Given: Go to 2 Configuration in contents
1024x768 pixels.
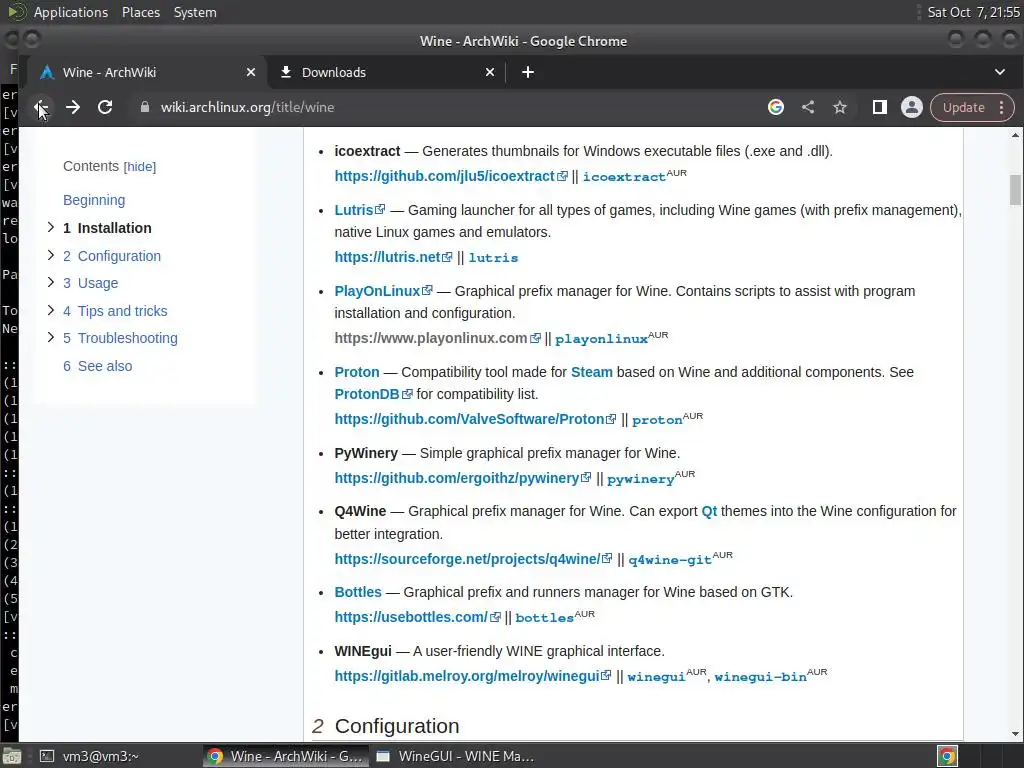Looking at the screenshot, I should [112, 256].
